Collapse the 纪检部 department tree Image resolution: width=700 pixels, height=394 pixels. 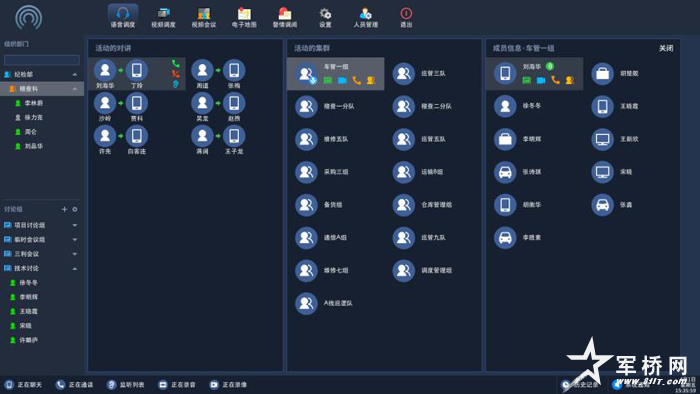click(x=75, y=75)
